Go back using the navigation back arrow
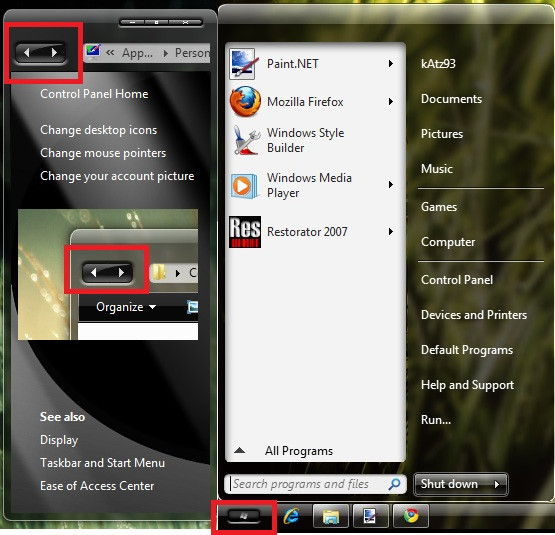Image resolution: width=555 pixels, height=535 pixels. pyautogui.click(x=27, y=53)
